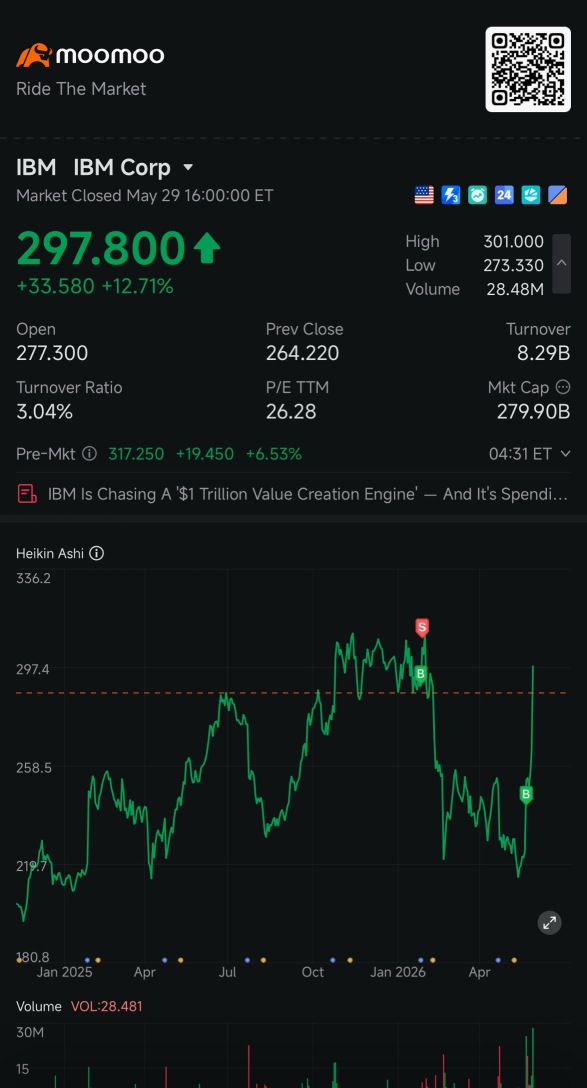Tap the green alarm clock icon
Screen dimensions: 587x1088
(x=477, y=196)
